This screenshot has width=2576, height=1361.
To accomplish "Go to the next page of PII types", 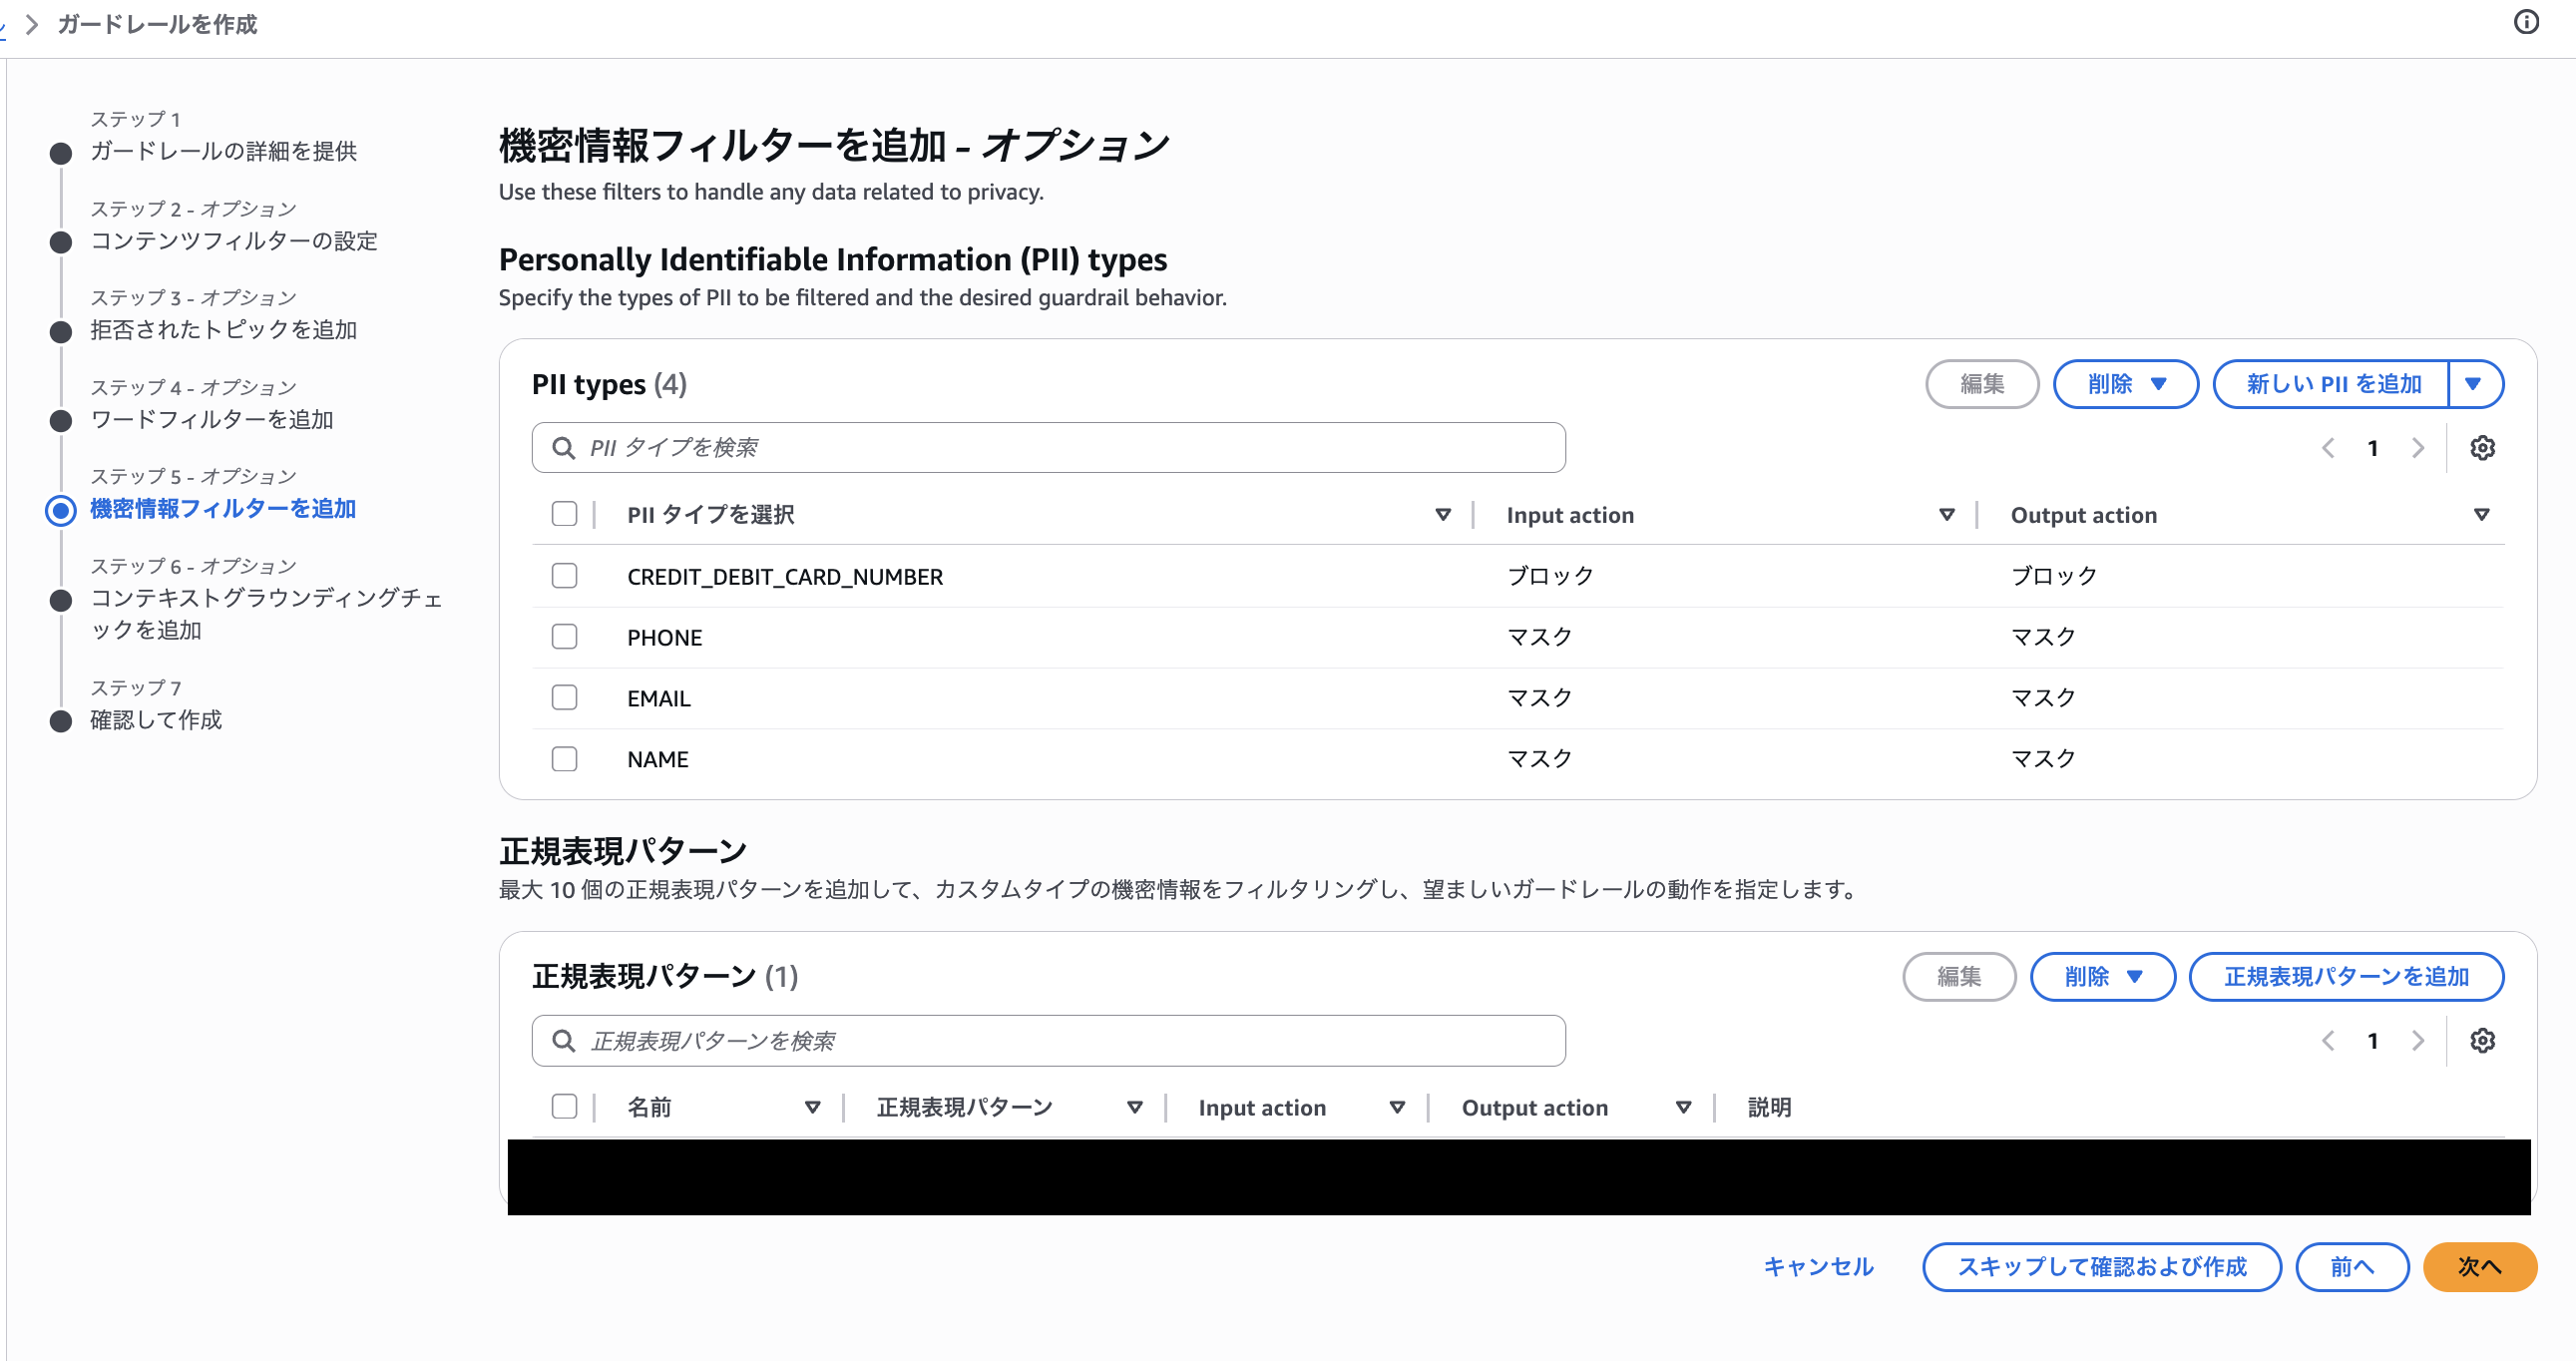I will (2417, 447).
